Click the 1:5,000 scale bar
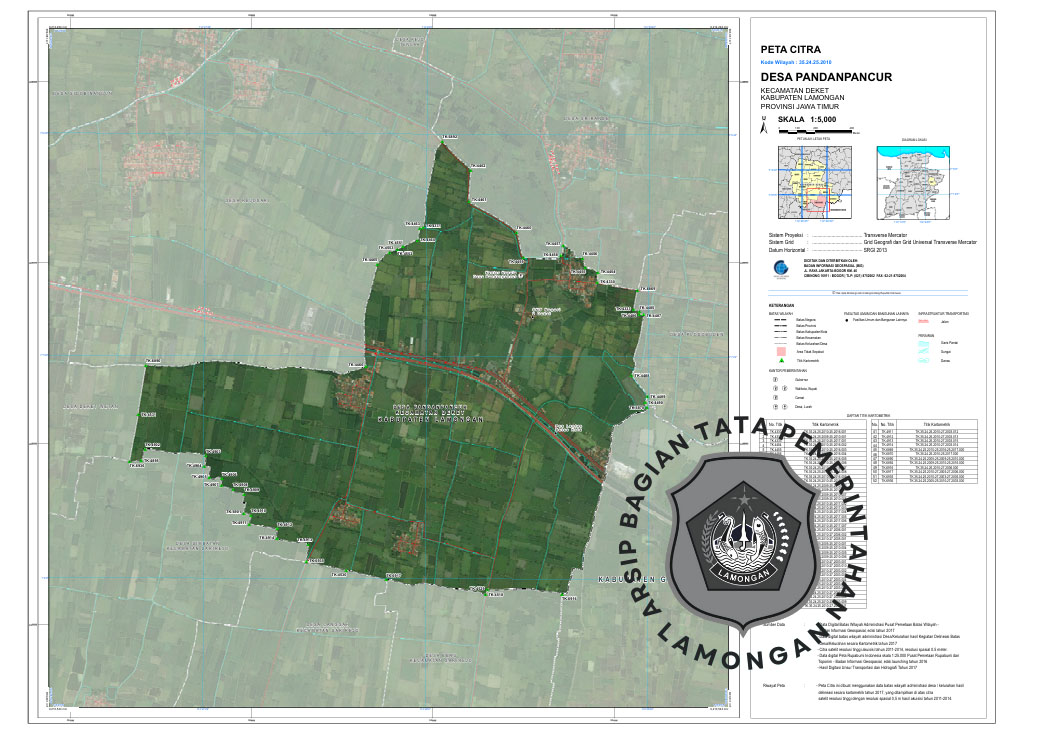Viewport: 1037px width, 734px height. (x=813, y=131)
